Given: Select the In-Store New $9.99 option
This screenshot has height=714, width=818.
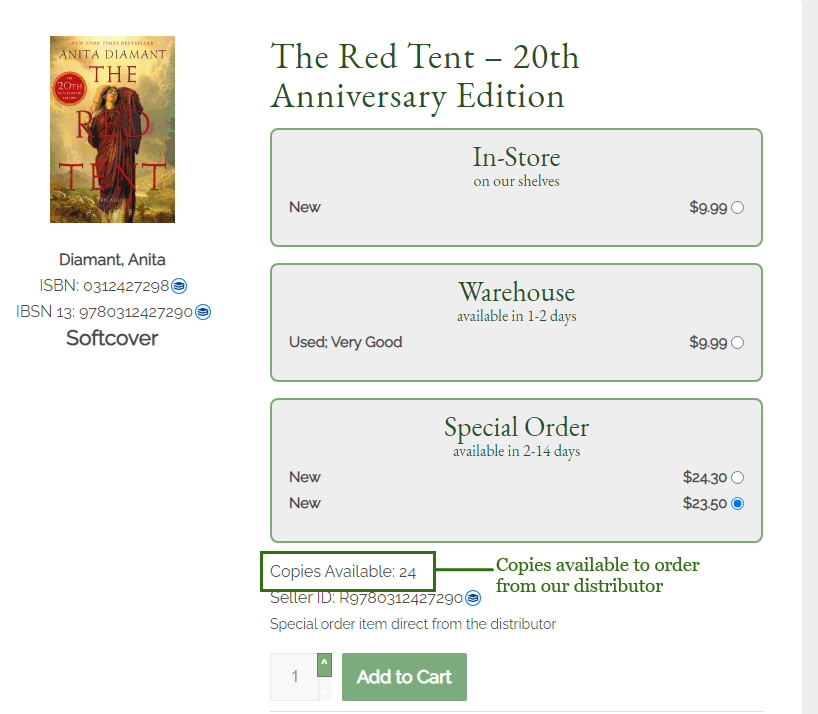Looking at the screenshot, I should 737,208.
